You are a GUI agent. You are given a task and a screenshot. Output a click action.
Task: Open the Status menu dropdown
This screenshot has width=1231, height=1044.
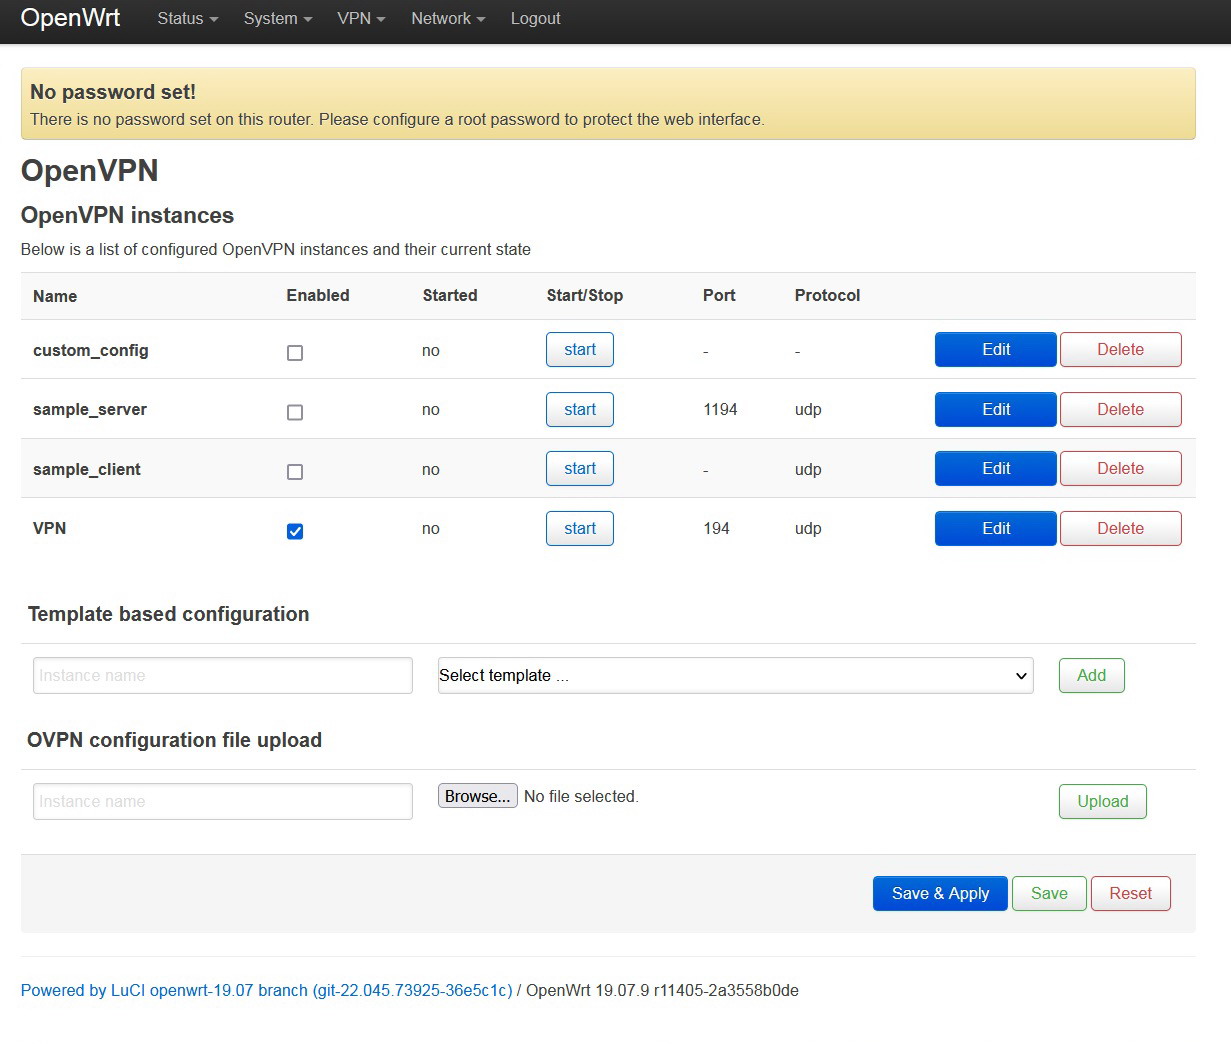(x=186, y=18)
